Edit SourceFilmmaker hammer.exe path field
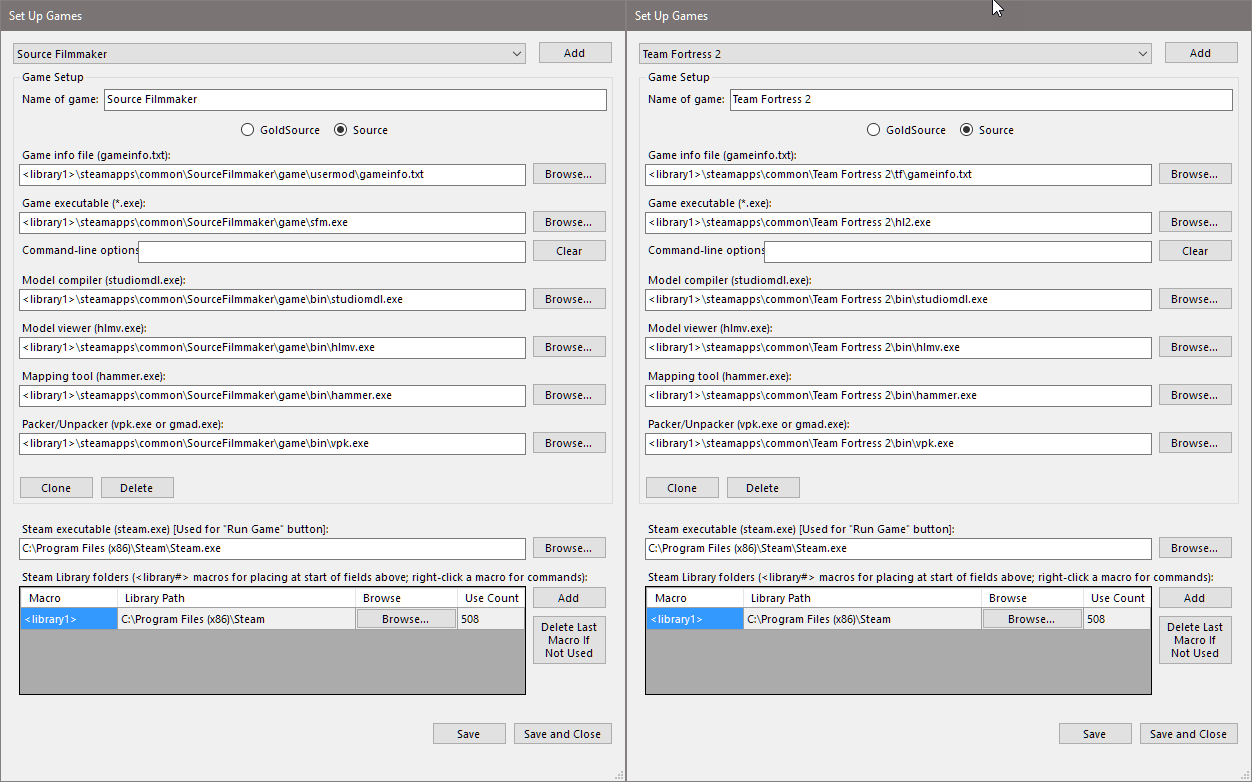This screenshot has height=782, width=1252. click(x=272, y=395)
